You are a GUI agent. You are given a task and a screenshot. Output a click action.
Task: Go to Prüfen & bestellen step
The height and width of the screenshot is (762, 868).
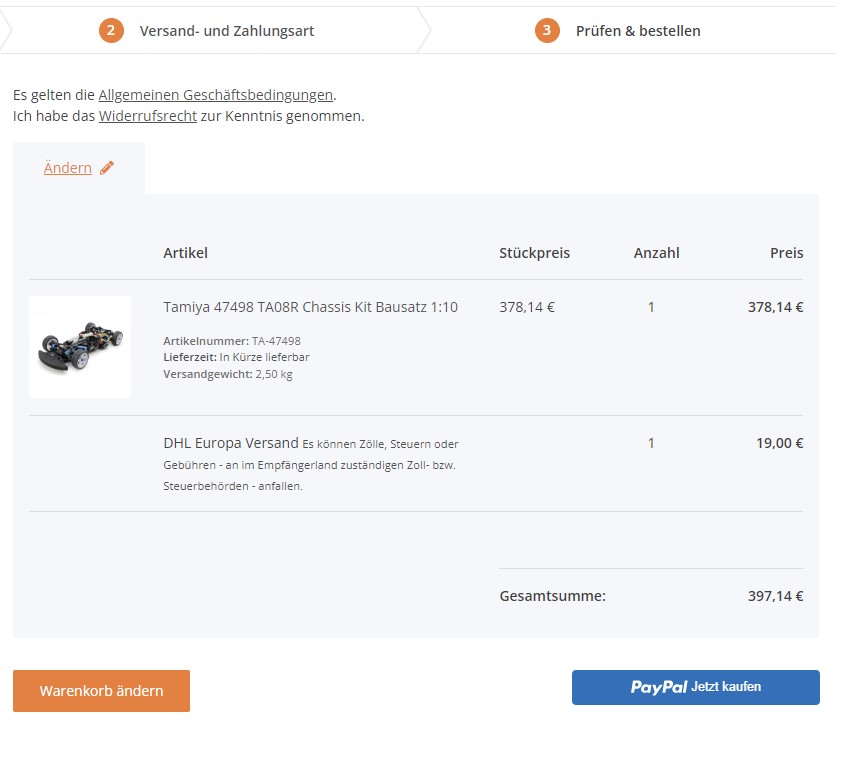pos(638,31)
